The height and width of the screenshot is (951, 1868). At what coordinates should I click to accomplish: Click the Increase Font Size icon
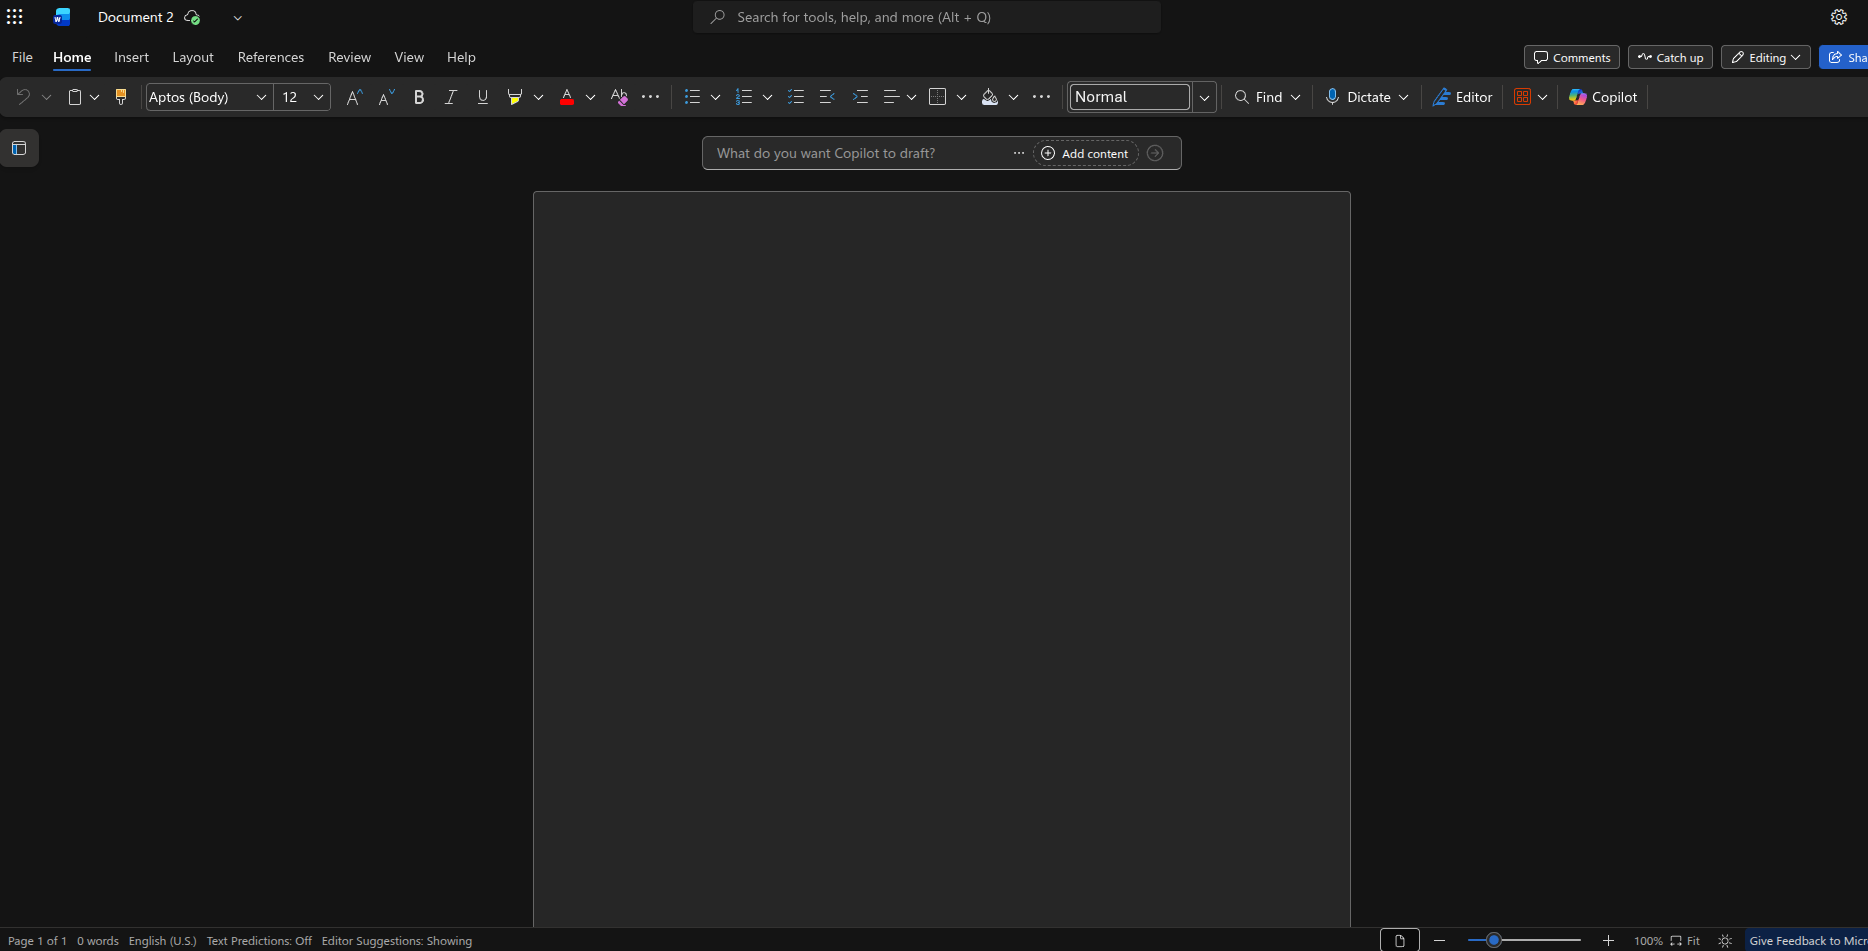353,97
